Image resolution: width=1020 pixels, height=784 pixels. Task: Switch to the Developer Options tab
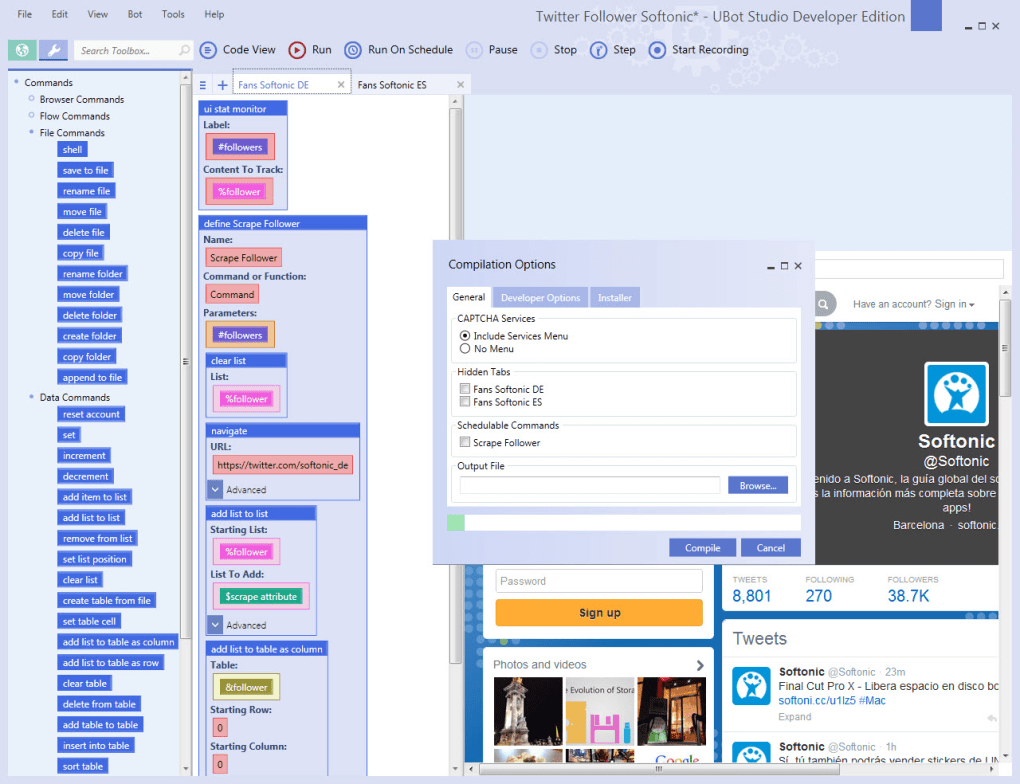[540, 297]
